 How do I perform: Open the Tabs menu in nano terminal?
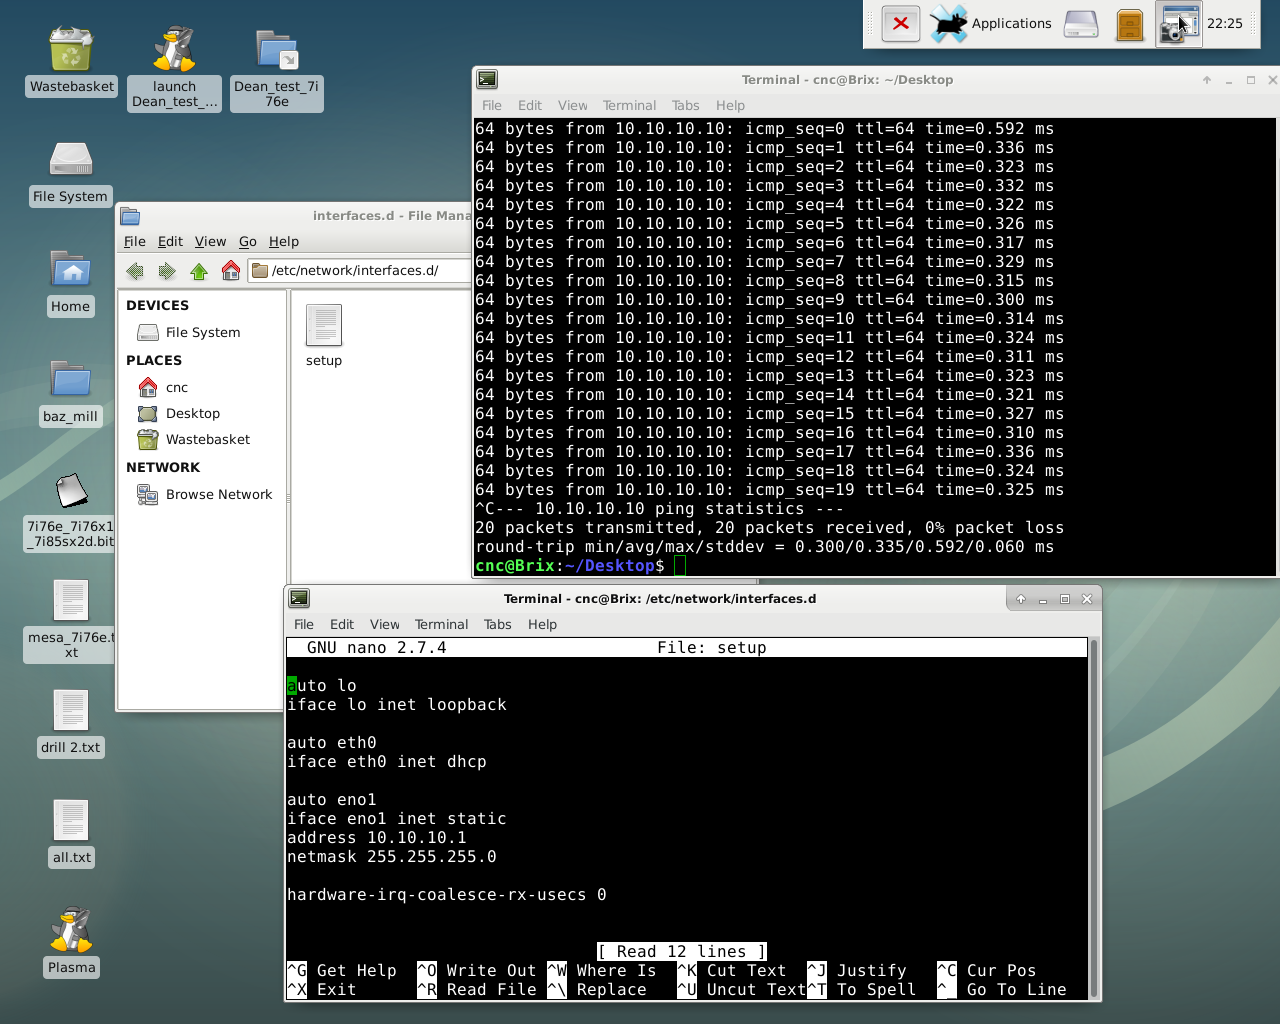click(x=497, y=624)
